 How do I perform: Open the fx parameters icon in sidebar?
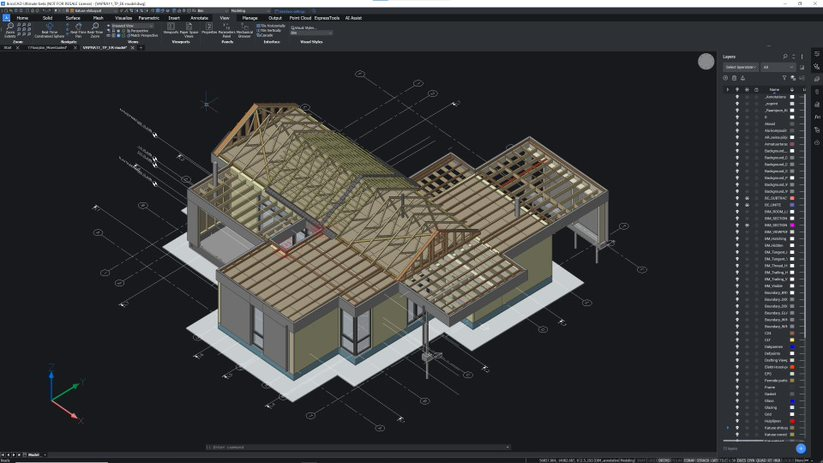click(x=817, y=117)
